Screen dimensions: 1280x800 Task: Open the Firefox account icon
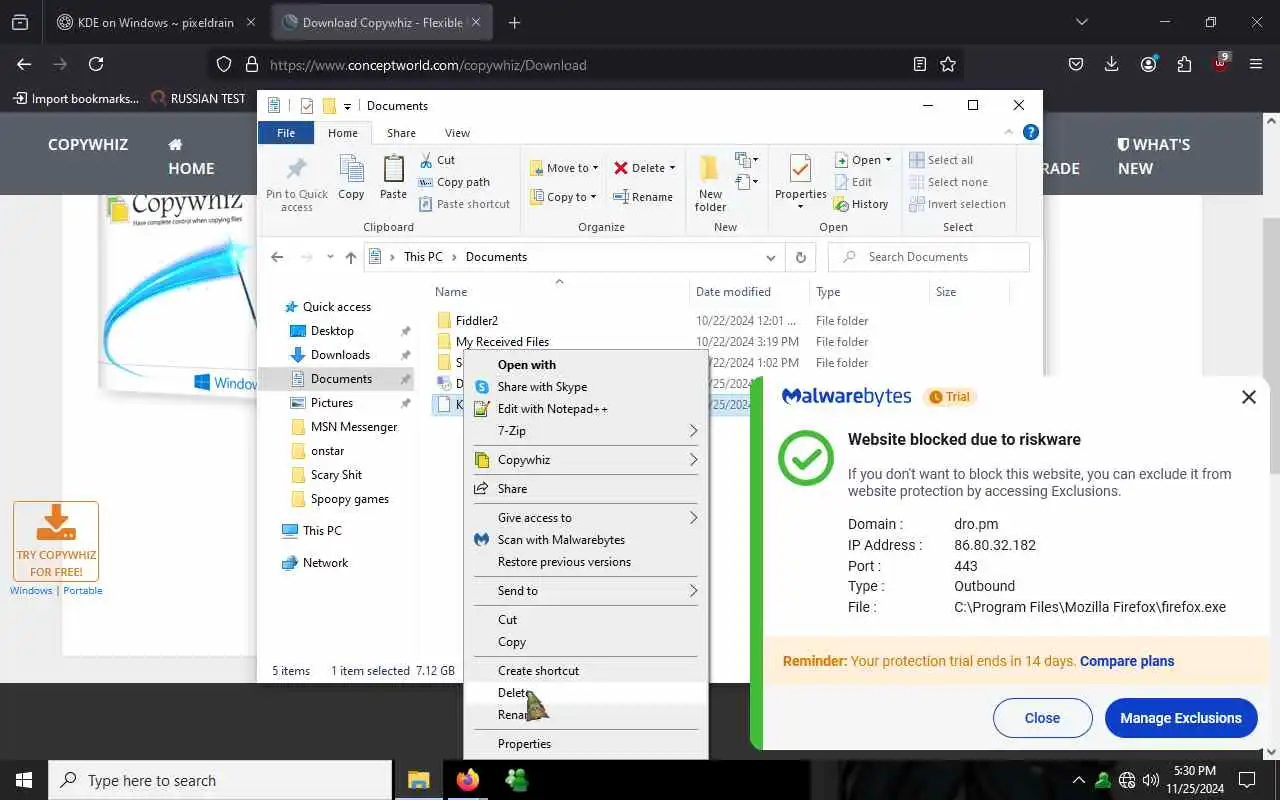tap(1148, 64)
